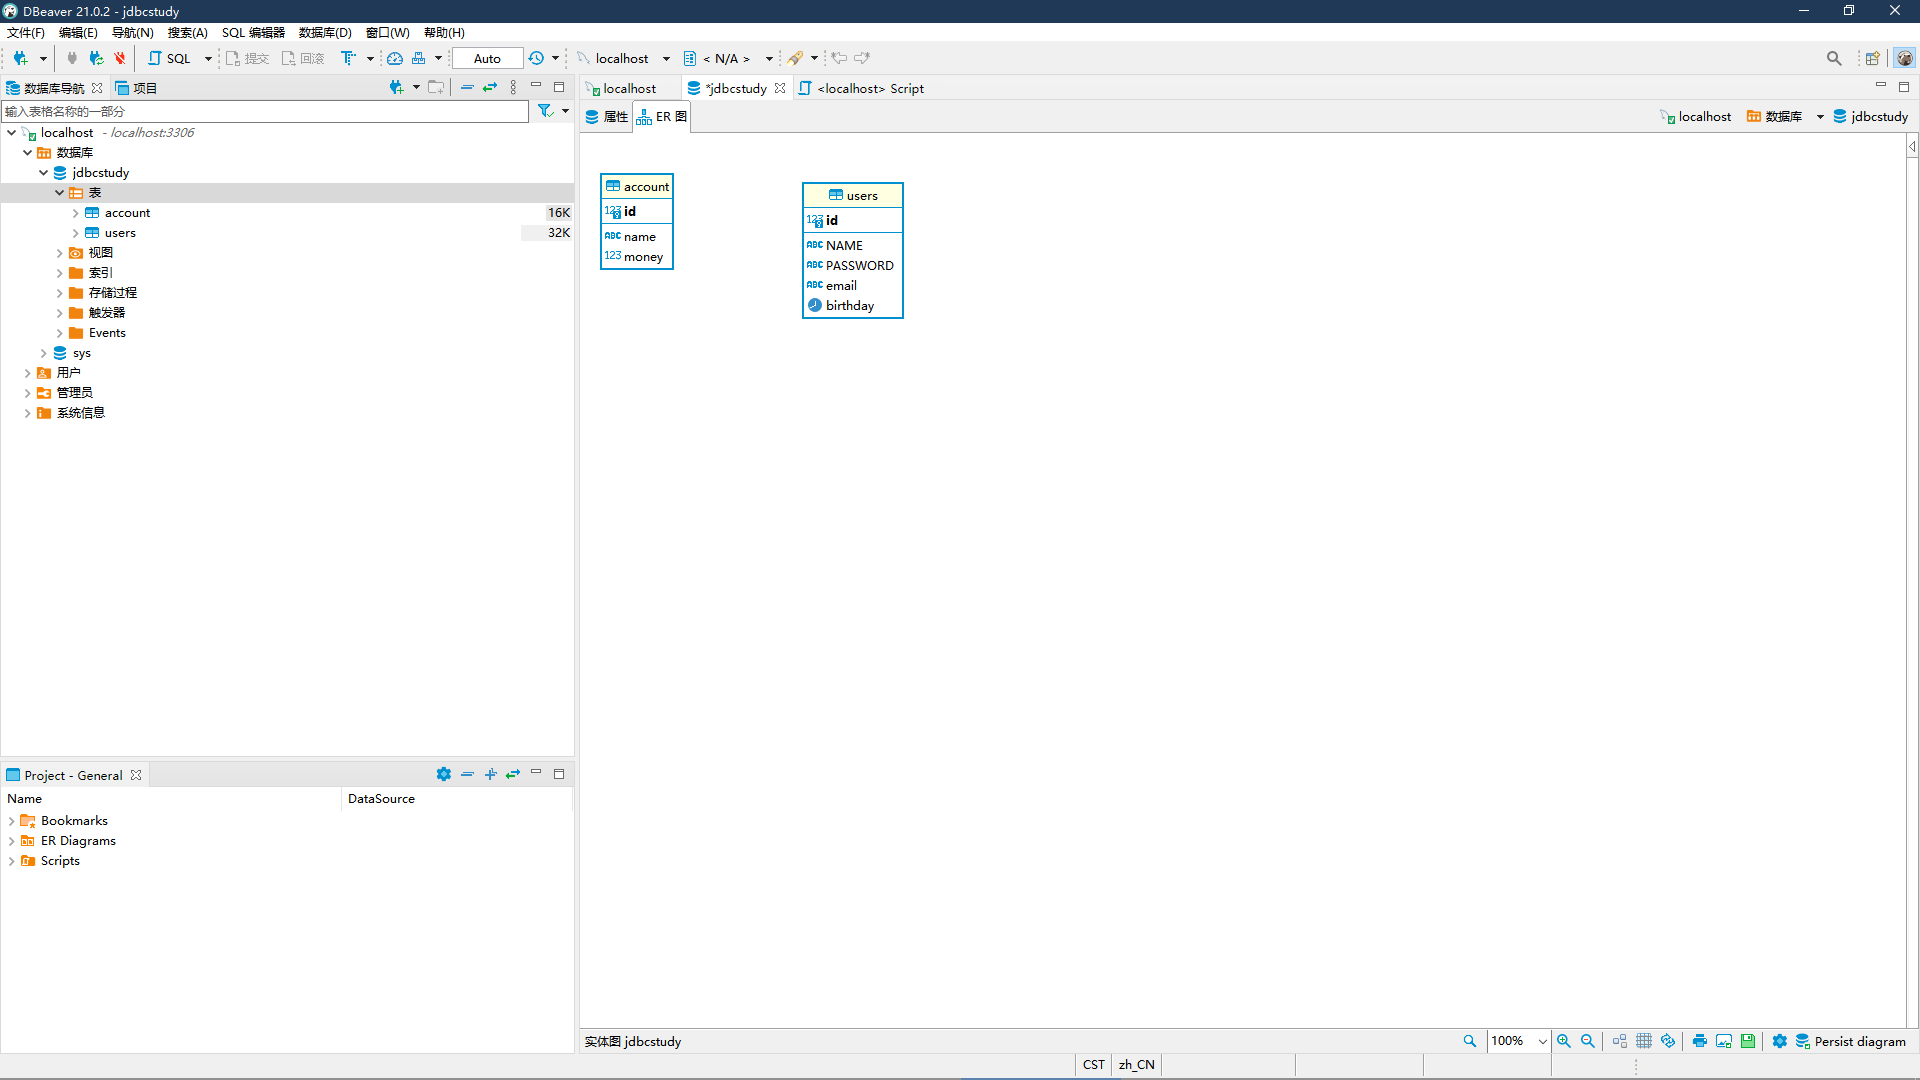Click the Connect plug icon in main toolbar
This screenshot has height=1080, width=1920.
[x=72, y=58]
